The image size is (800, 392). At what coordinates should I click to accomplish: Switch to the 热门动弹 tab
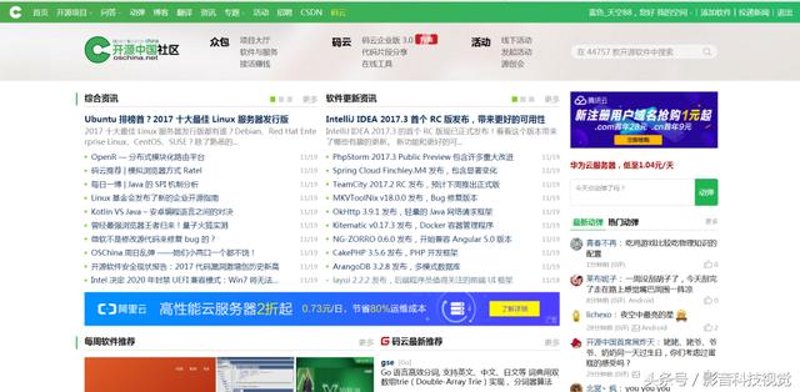point(623,222)
